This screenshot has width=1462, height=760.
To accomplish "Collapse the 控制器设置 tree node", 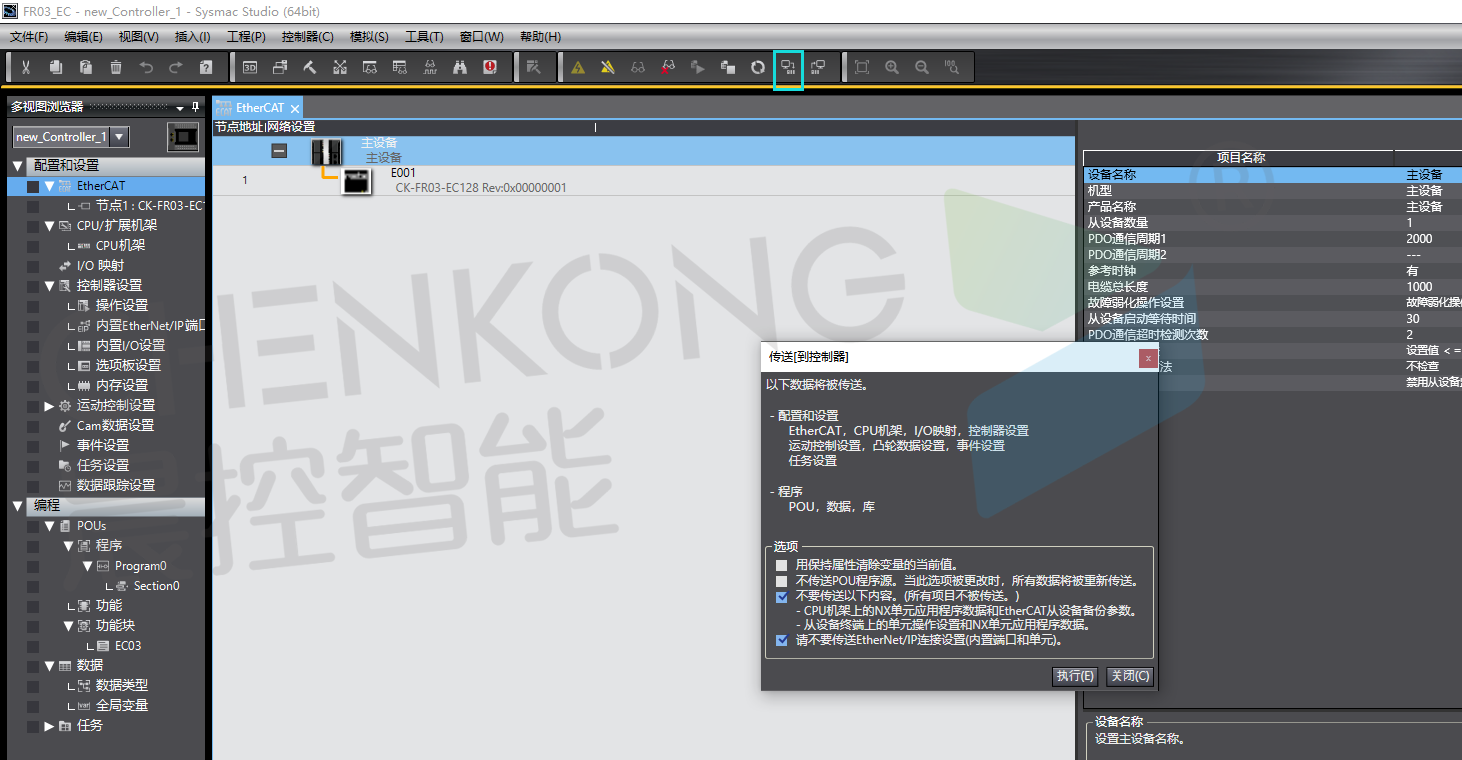I will [50, 286].
